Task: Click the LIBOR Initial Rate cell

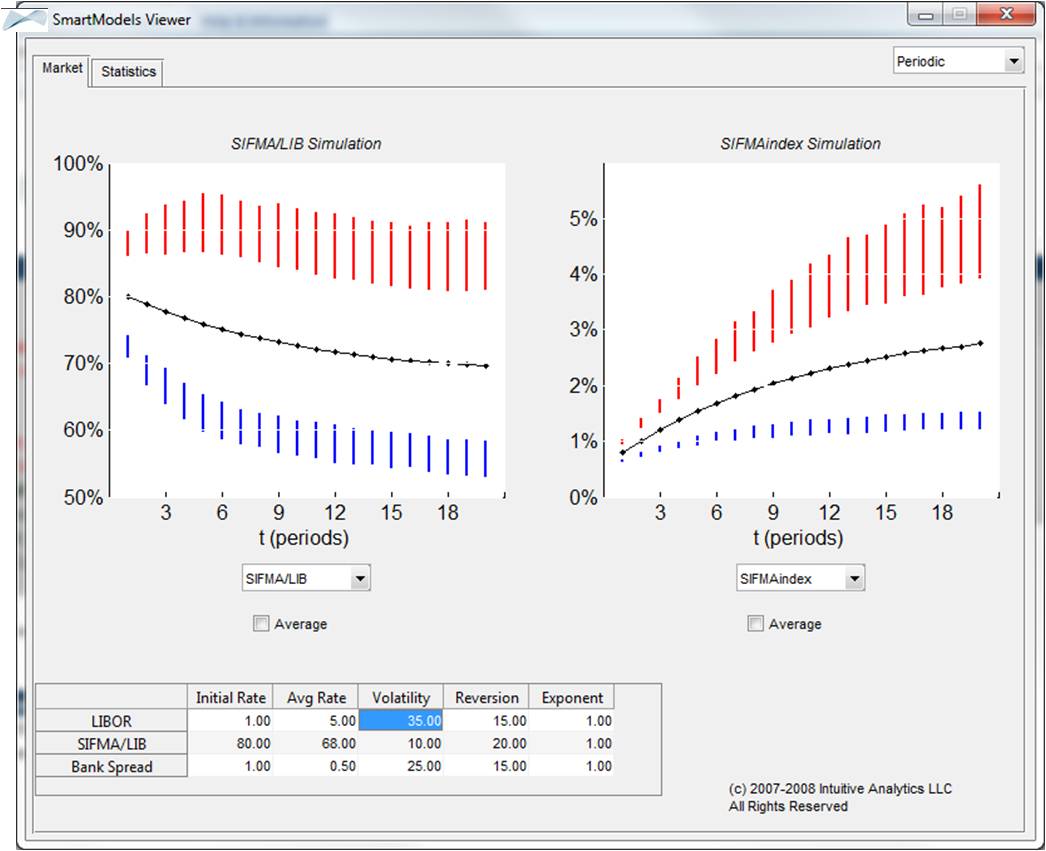Action: coord(230,720)
